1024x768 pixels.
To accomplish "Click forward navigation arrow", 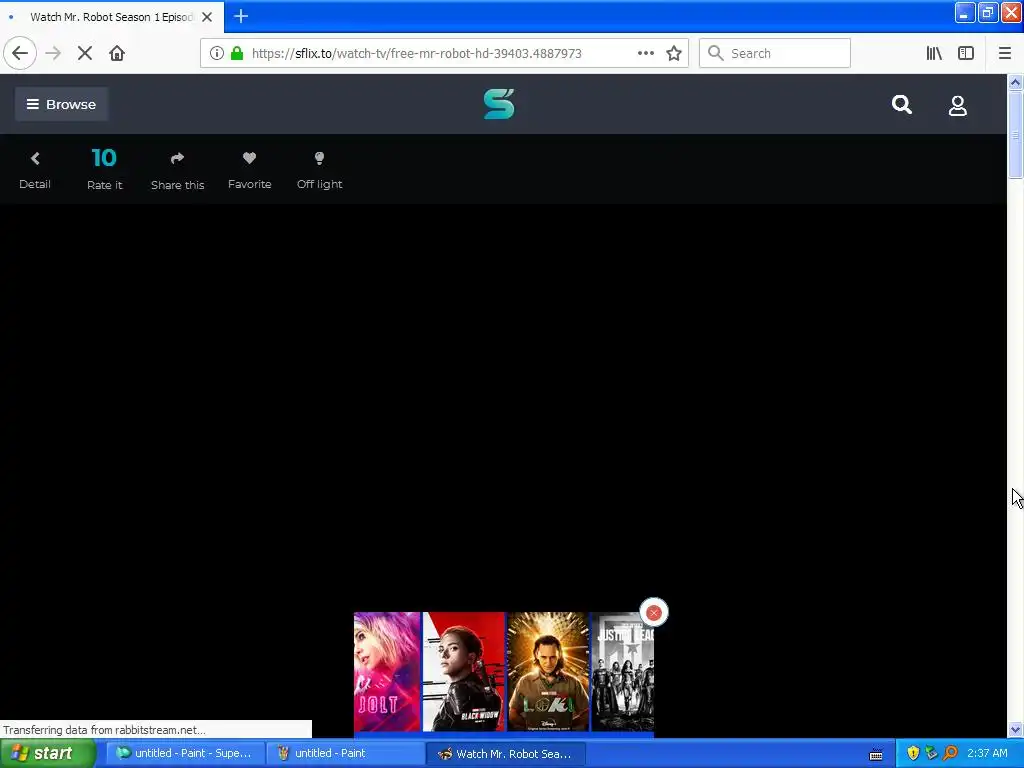I will coord(53,54).
